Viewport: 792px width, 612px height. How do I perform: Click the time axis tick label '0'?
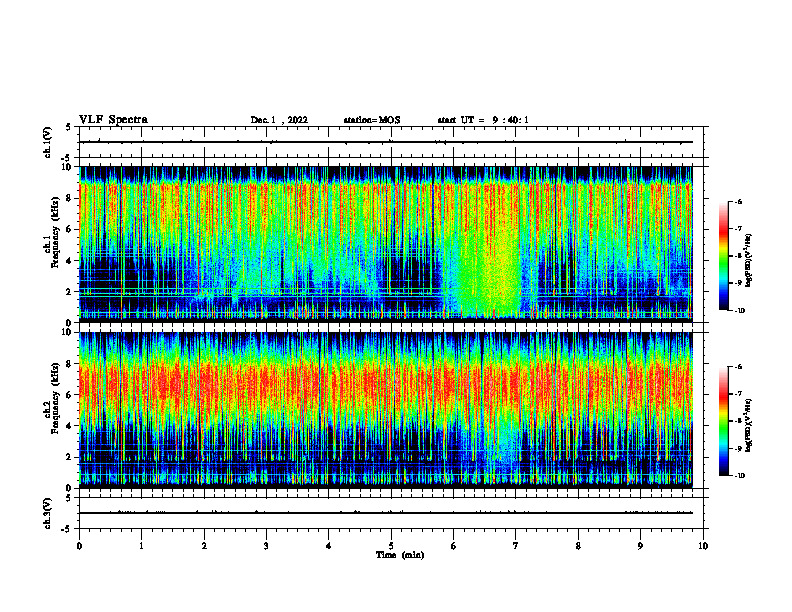pyautogui.click(x=79, y=546)
